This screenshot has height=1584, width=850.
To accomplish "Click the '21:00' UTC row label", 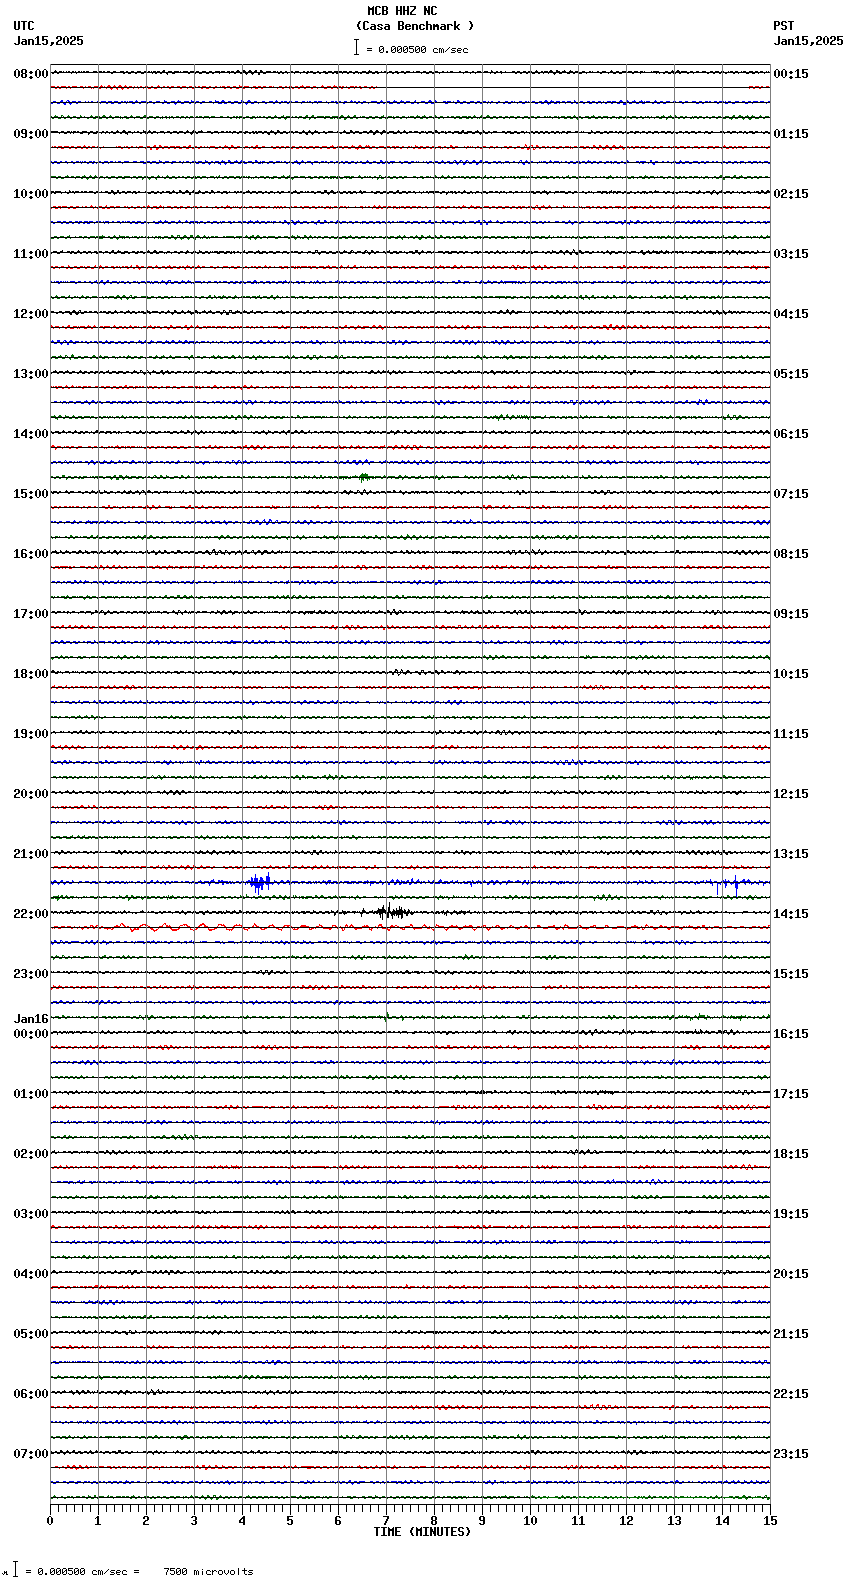I will (31, 854).
